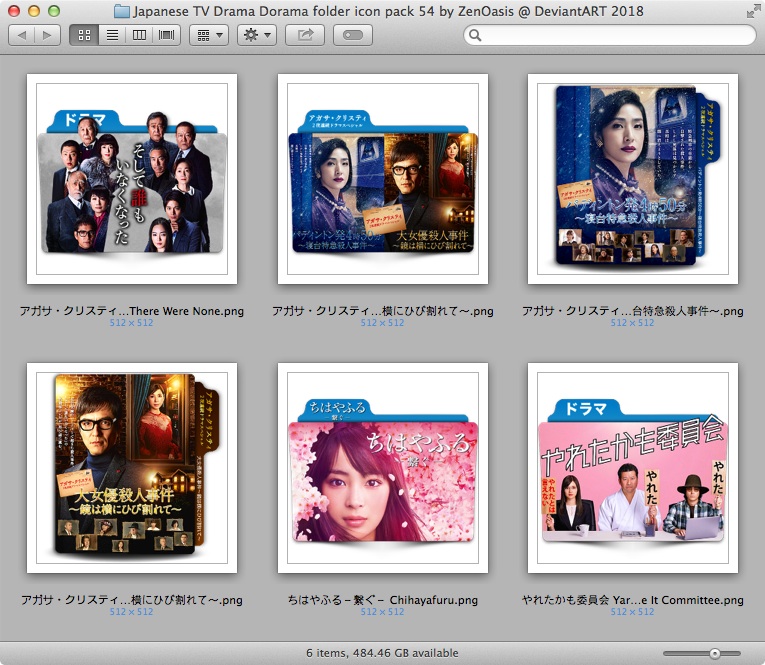Click the full screen arrows icon
The image size is (765, 665).
753,11
